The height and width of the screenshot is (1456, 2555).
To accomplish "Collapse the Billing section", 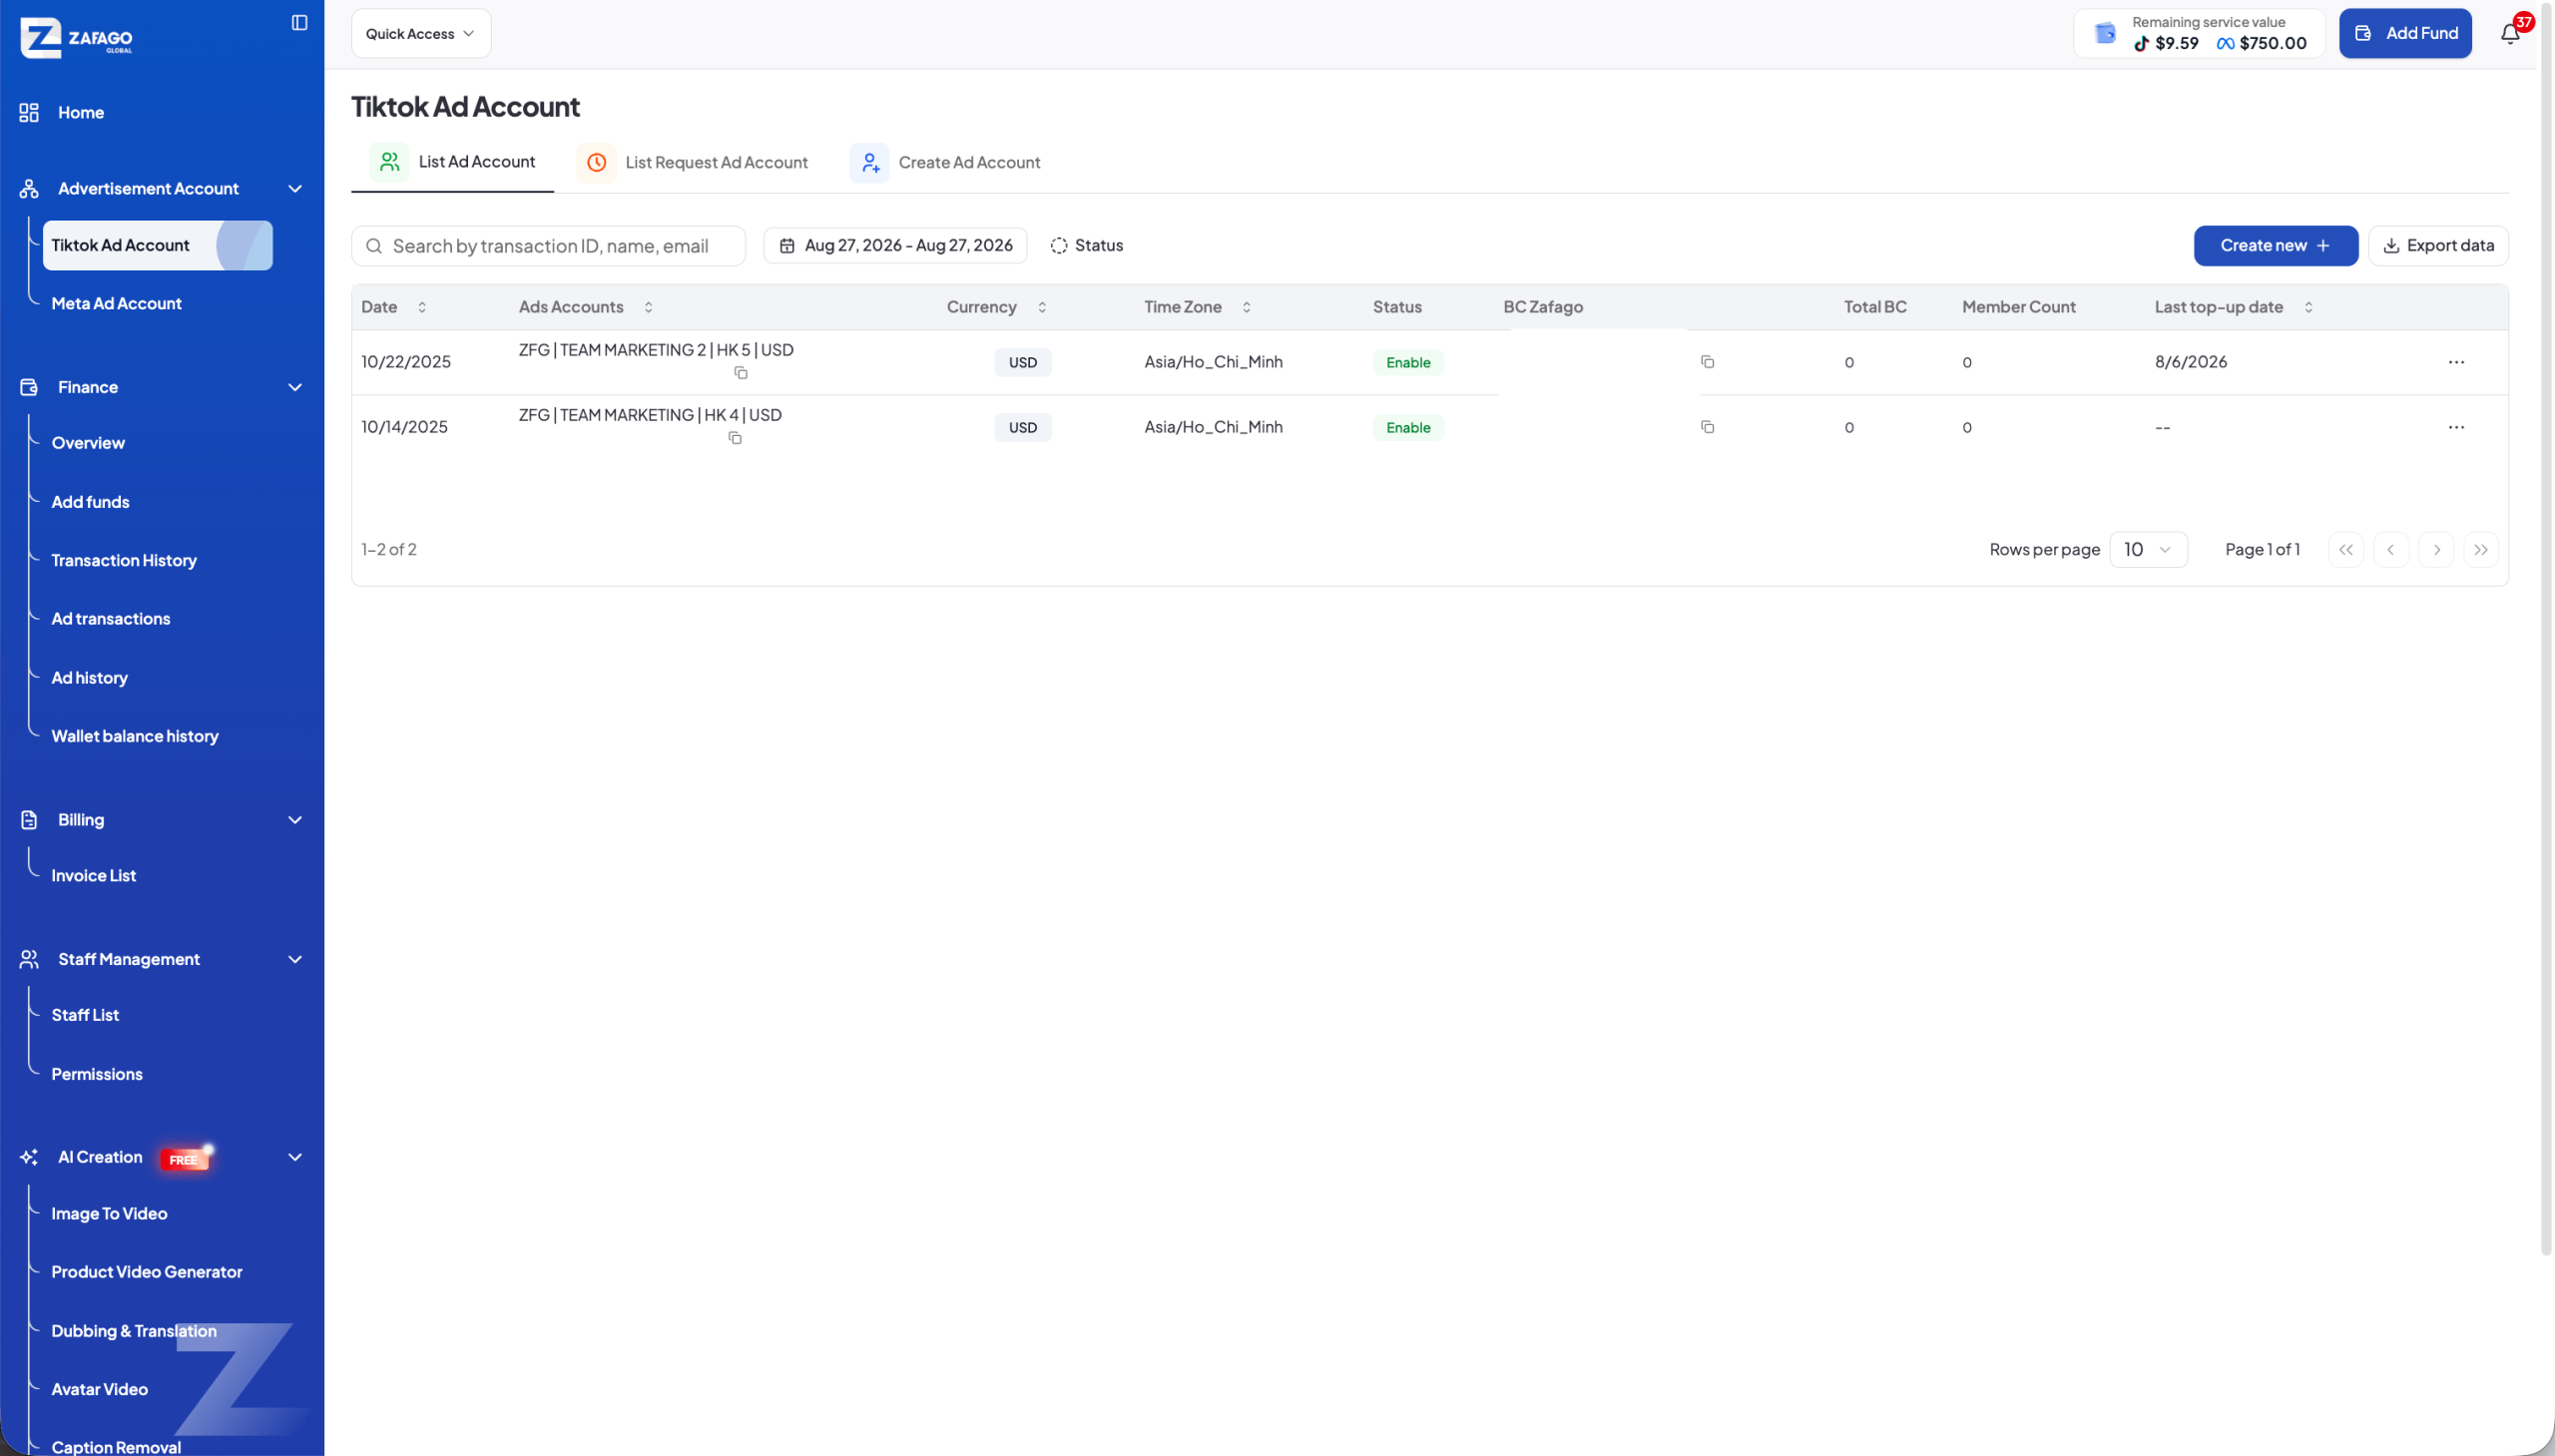I will click(295, 820).
